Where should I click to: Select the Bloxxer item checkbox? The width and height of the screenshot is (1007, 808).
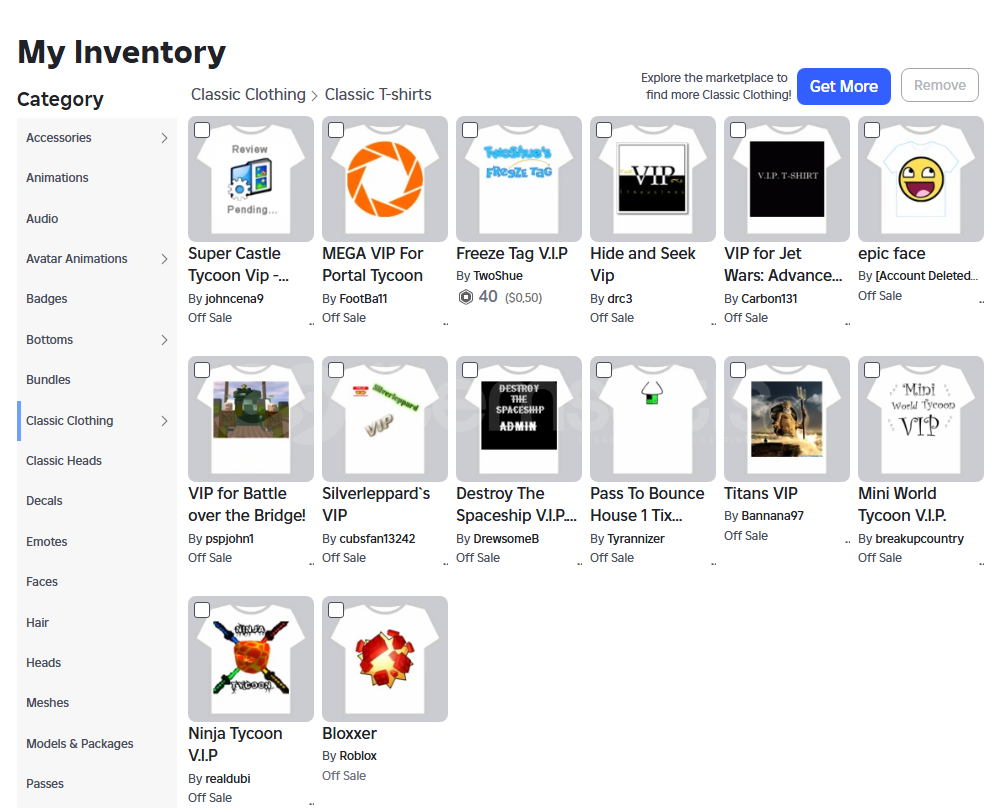point(336,610)
